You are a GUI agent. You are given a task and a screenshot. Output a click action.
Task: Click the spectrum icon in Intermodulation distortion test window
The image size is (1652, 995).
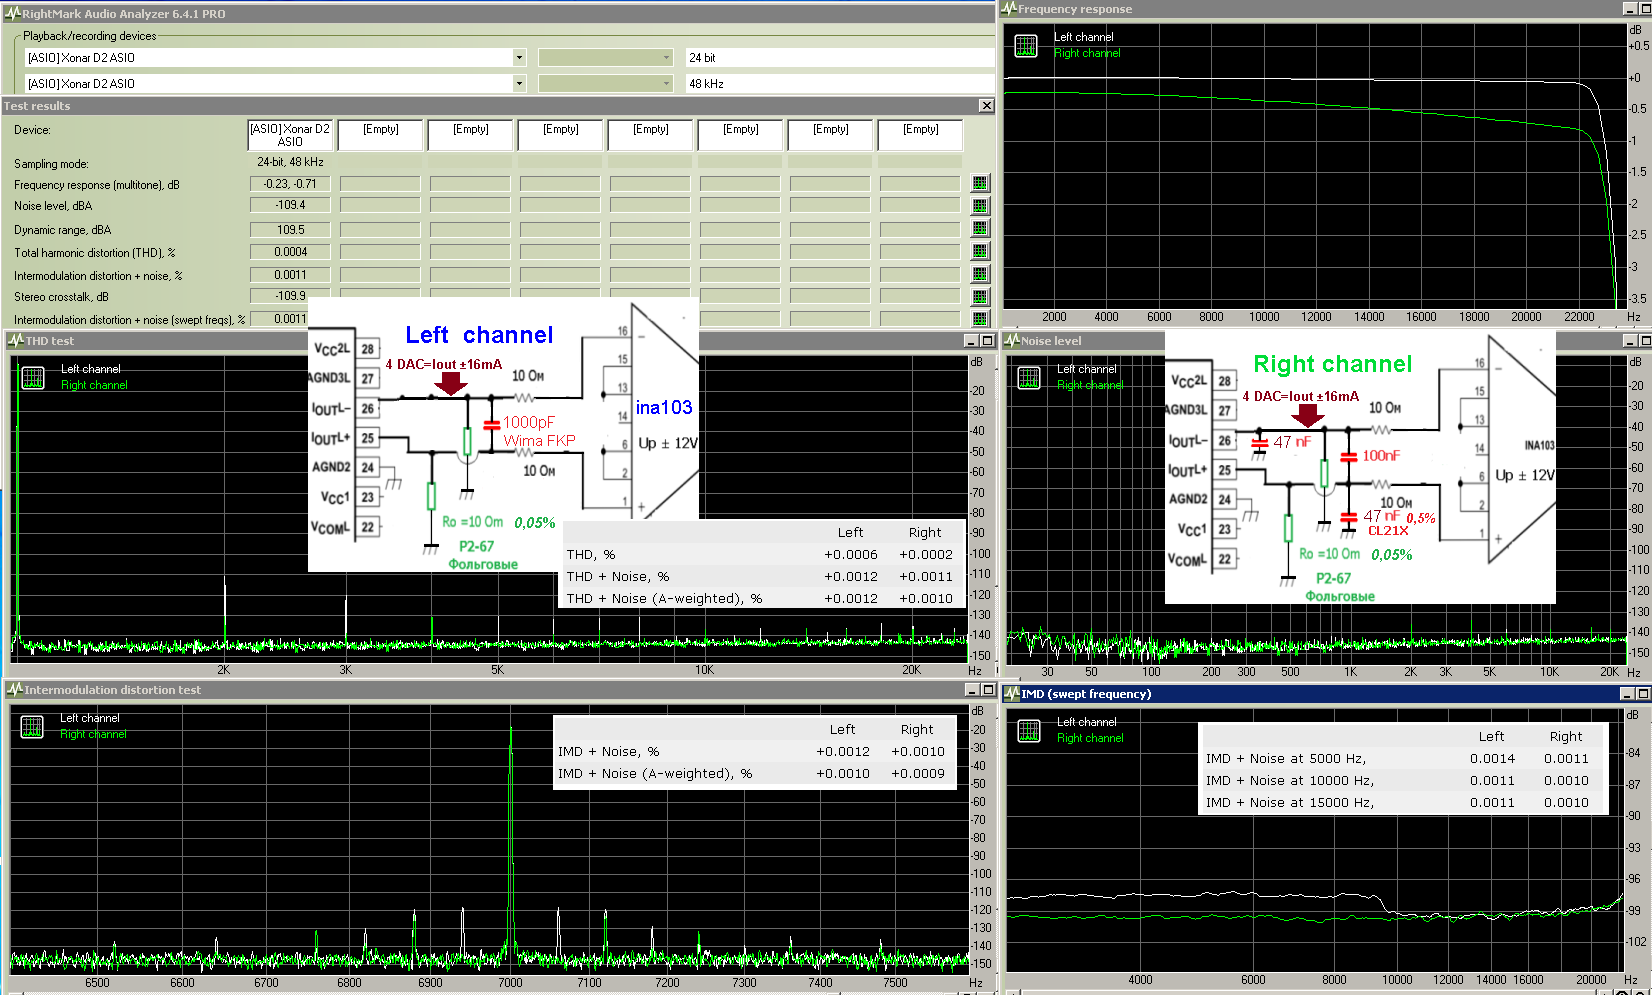32,726
